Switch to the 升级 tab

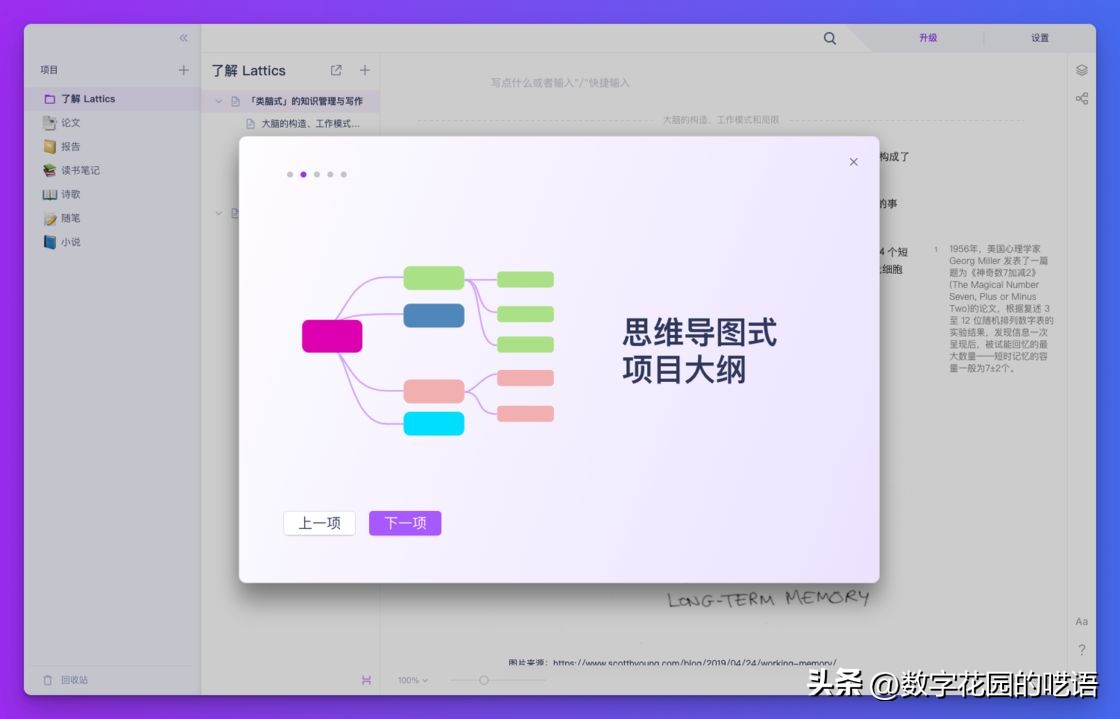click(928, 38)
